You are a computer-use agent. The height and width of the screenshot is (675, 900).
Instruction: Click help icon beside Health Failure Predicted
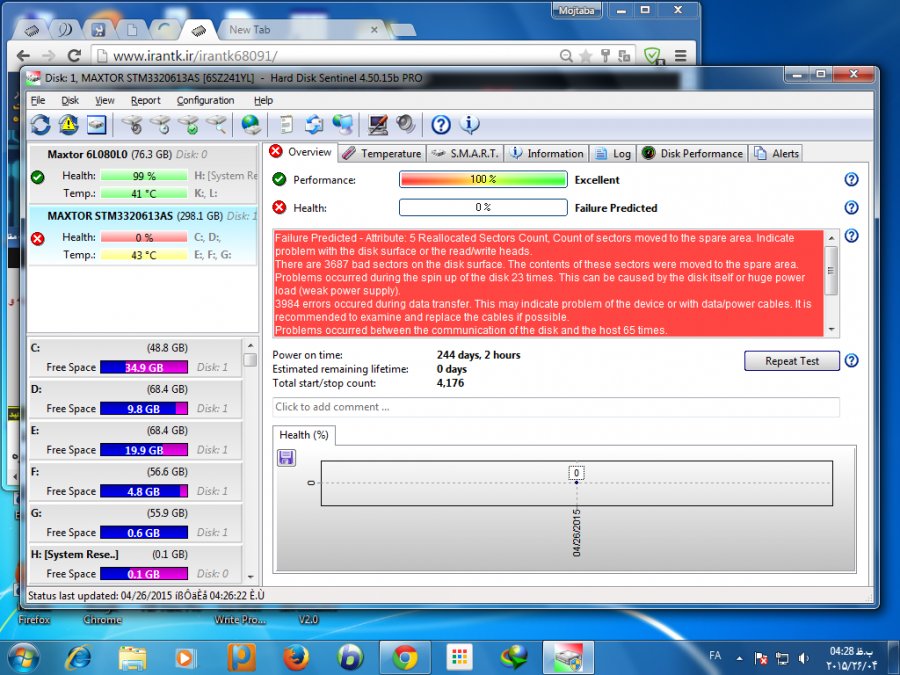(851, 207)
